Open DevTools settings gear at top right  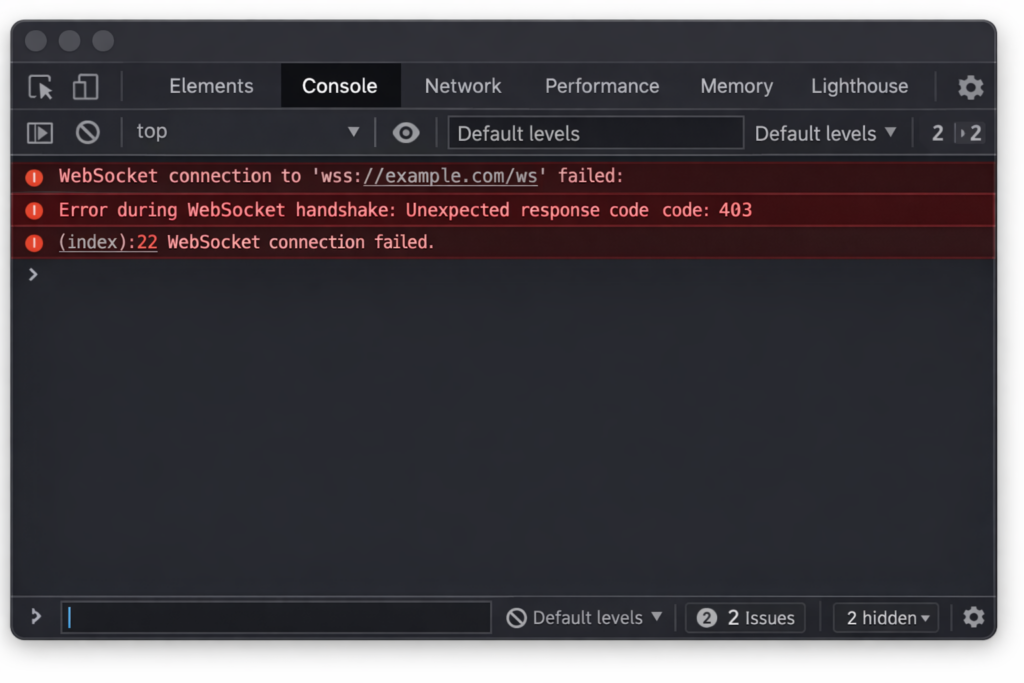(970, 87)
